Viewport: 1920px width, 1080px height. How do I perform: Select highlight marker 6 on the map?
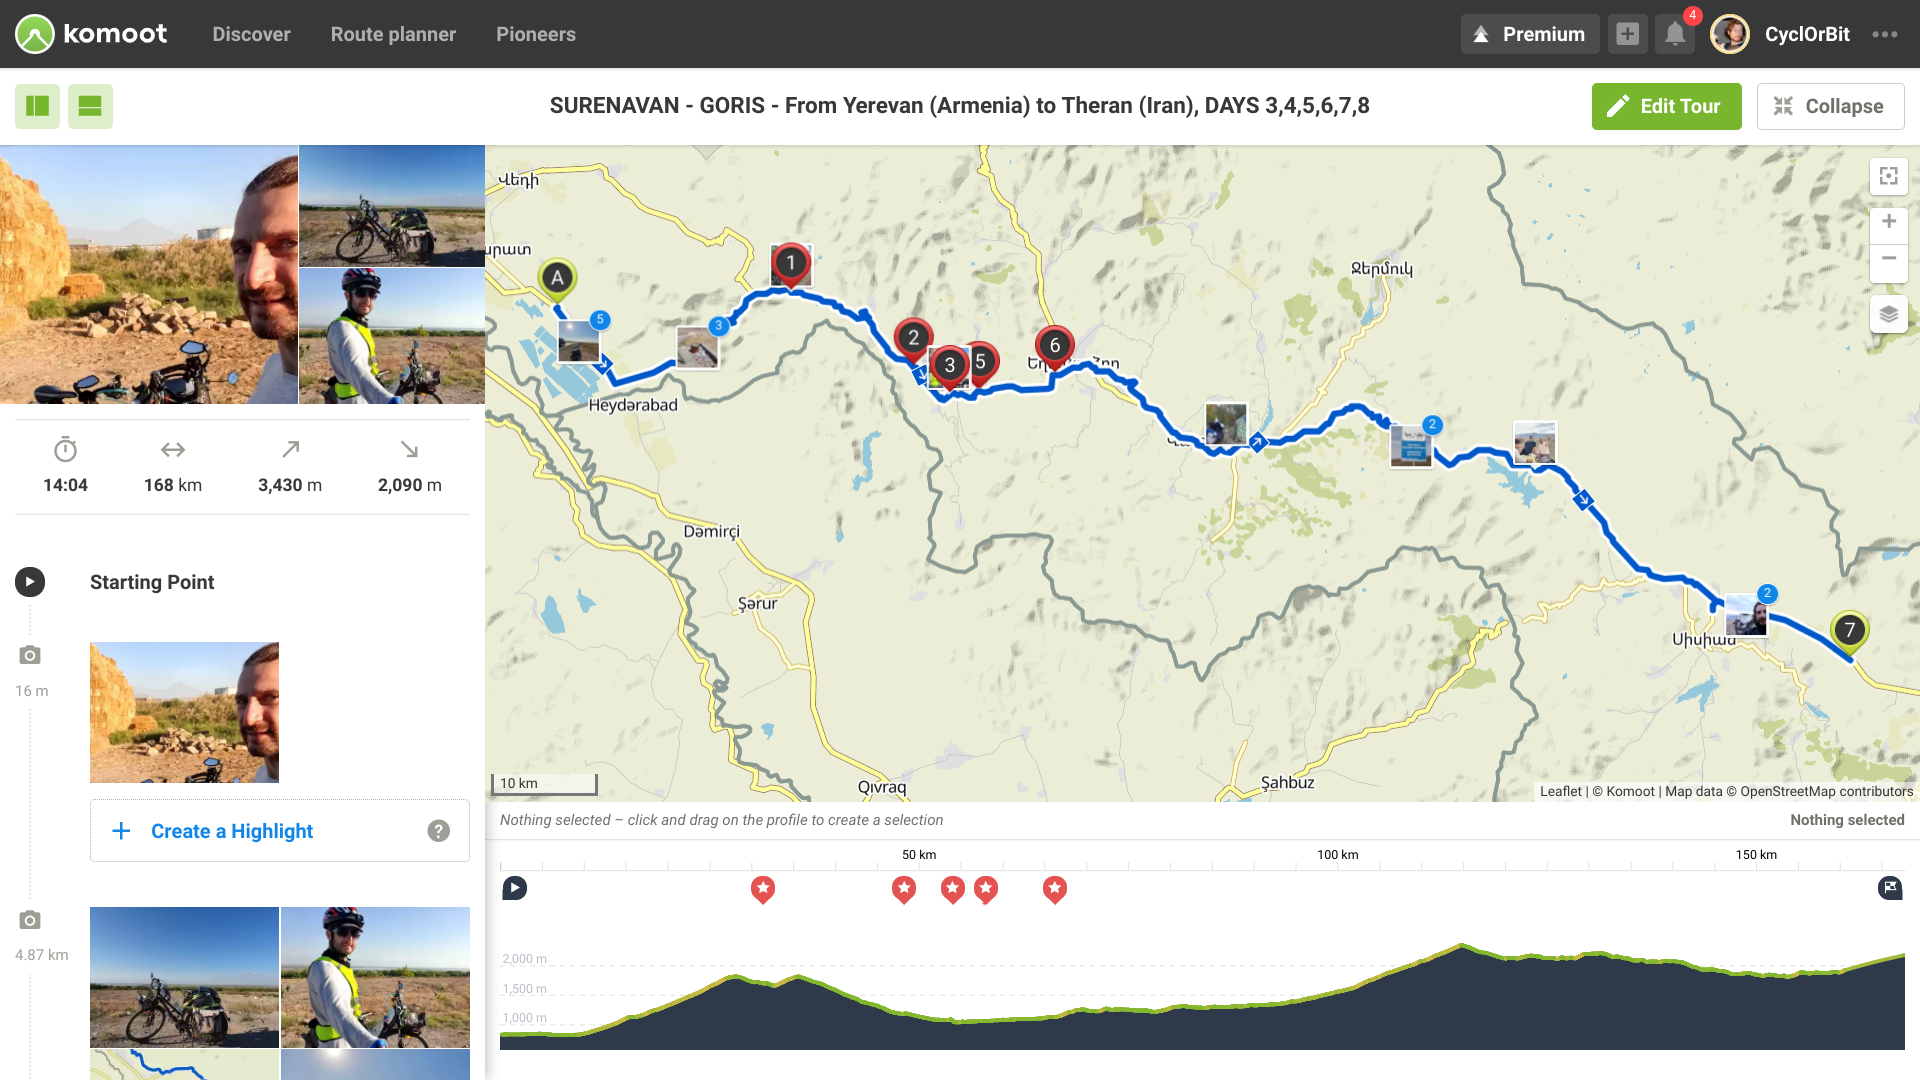pyautogui.click(x=1054, y=346)
